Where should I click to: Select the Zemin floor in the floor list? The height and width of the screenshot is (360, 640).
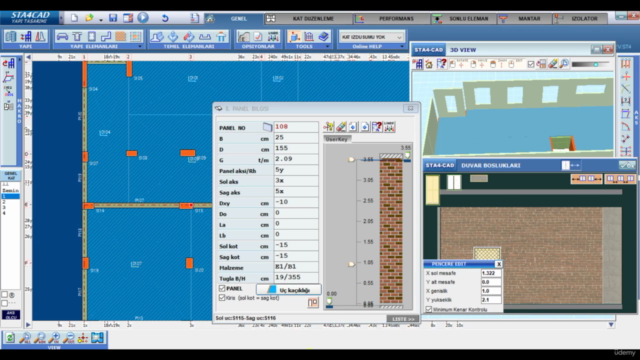coord(10,191)
